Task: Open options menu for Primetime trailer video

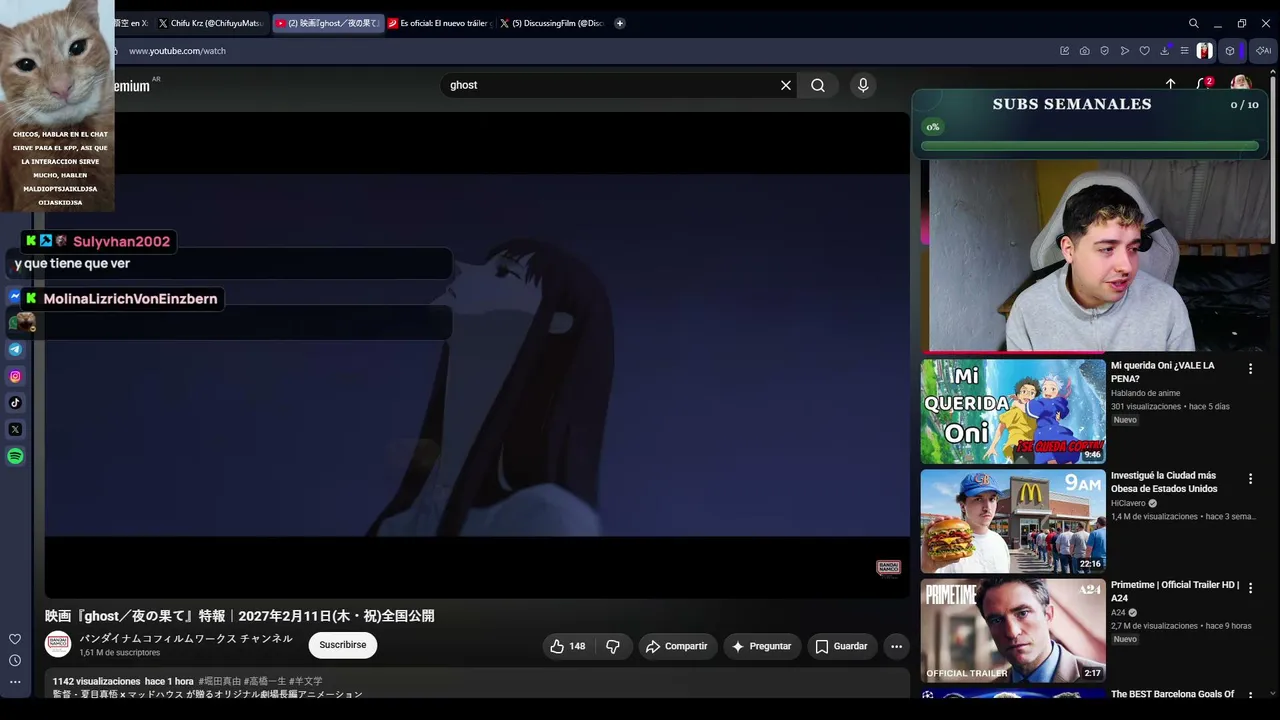Action: click(x=1250, y=588)
